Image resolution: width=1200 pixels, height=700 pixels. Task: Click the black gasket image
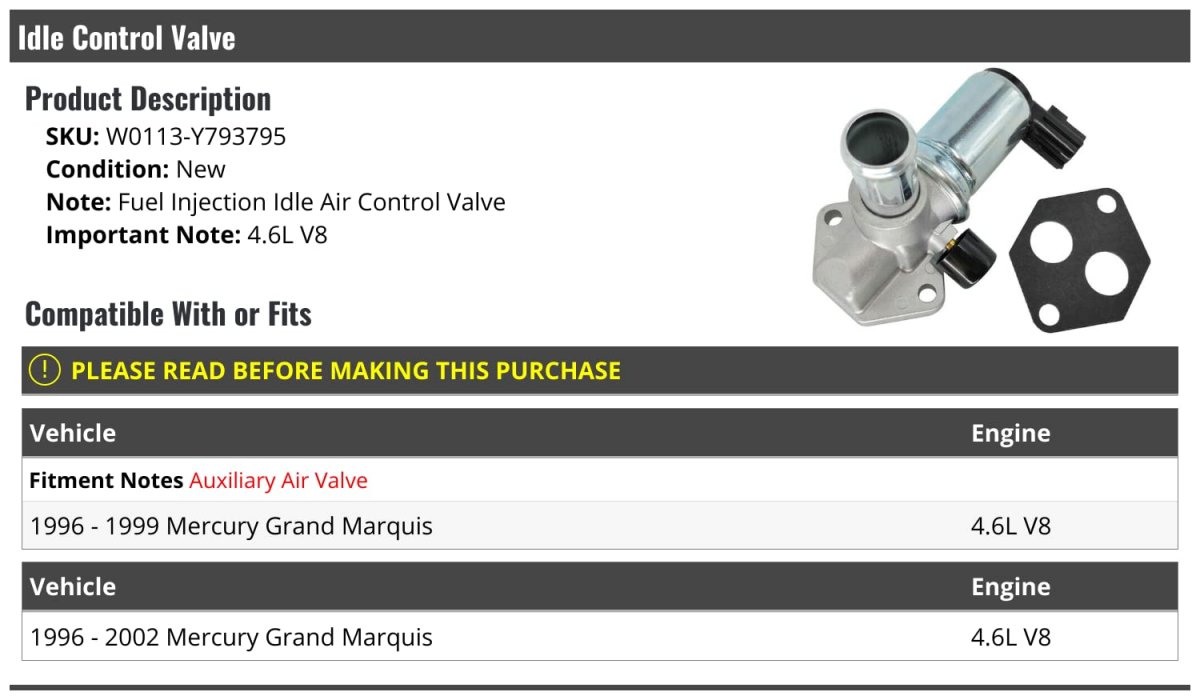pyautogui.click(x=1080, y=262)
